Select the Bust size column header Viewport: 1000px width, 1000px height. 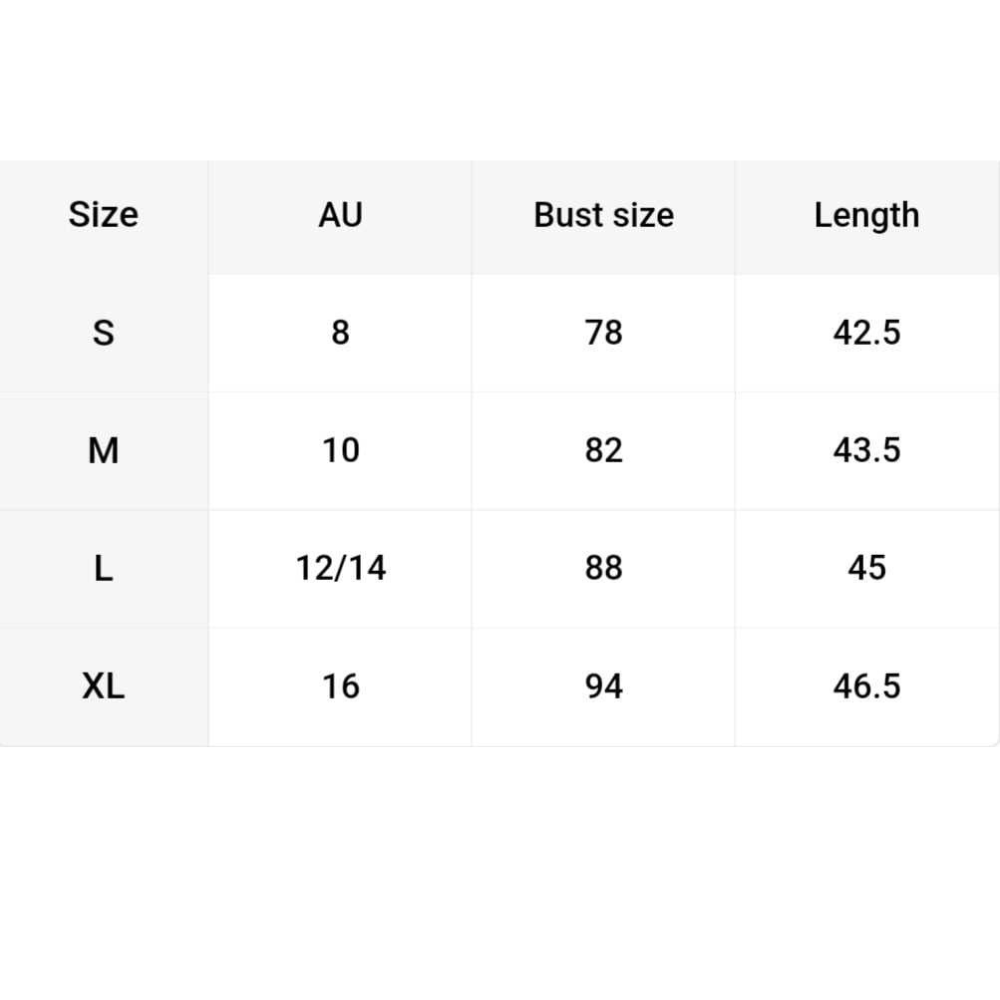pyautogui.click(x=603, y=215)
